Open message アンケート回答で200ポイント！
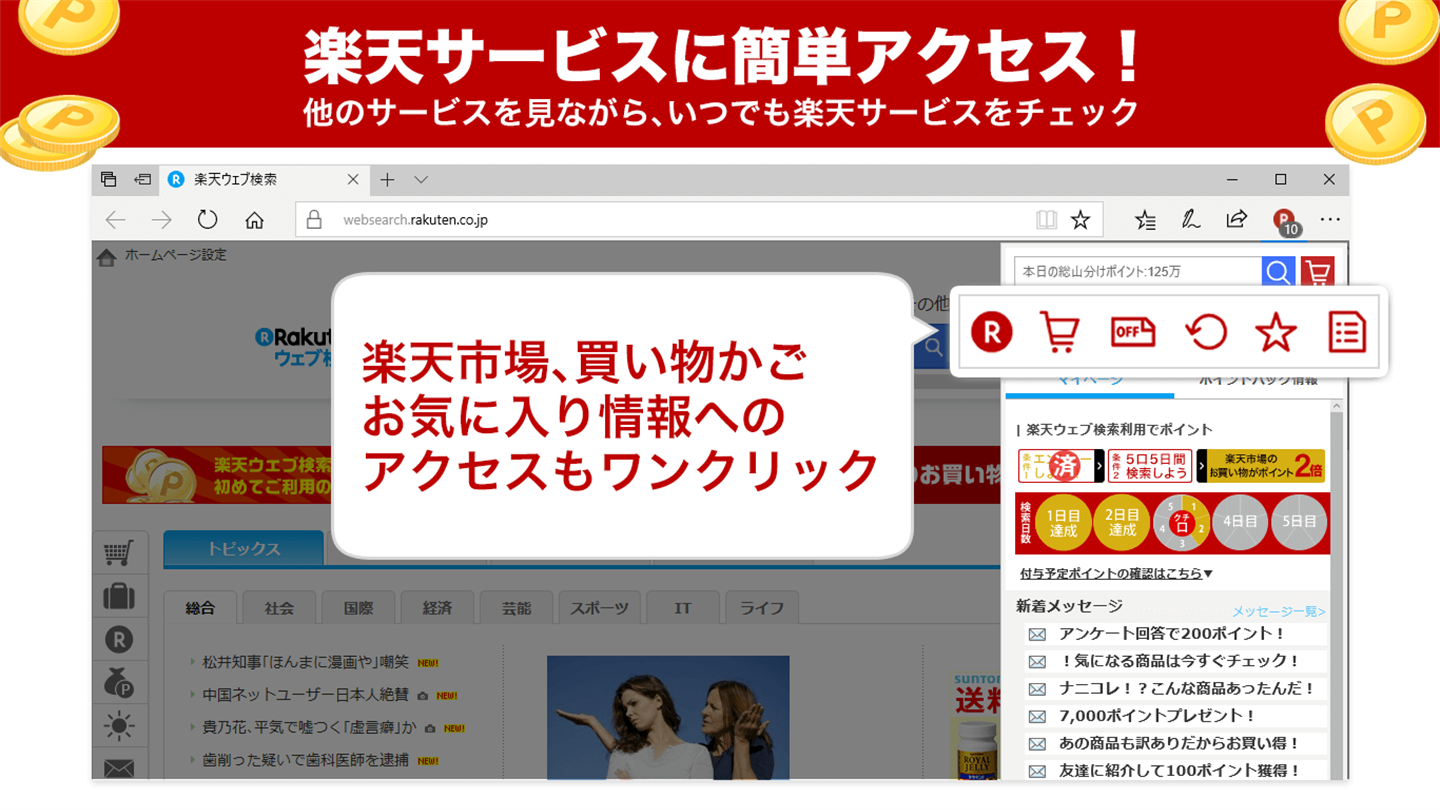This screenshot has width=1440, height=810. (x=1172, y=634)
